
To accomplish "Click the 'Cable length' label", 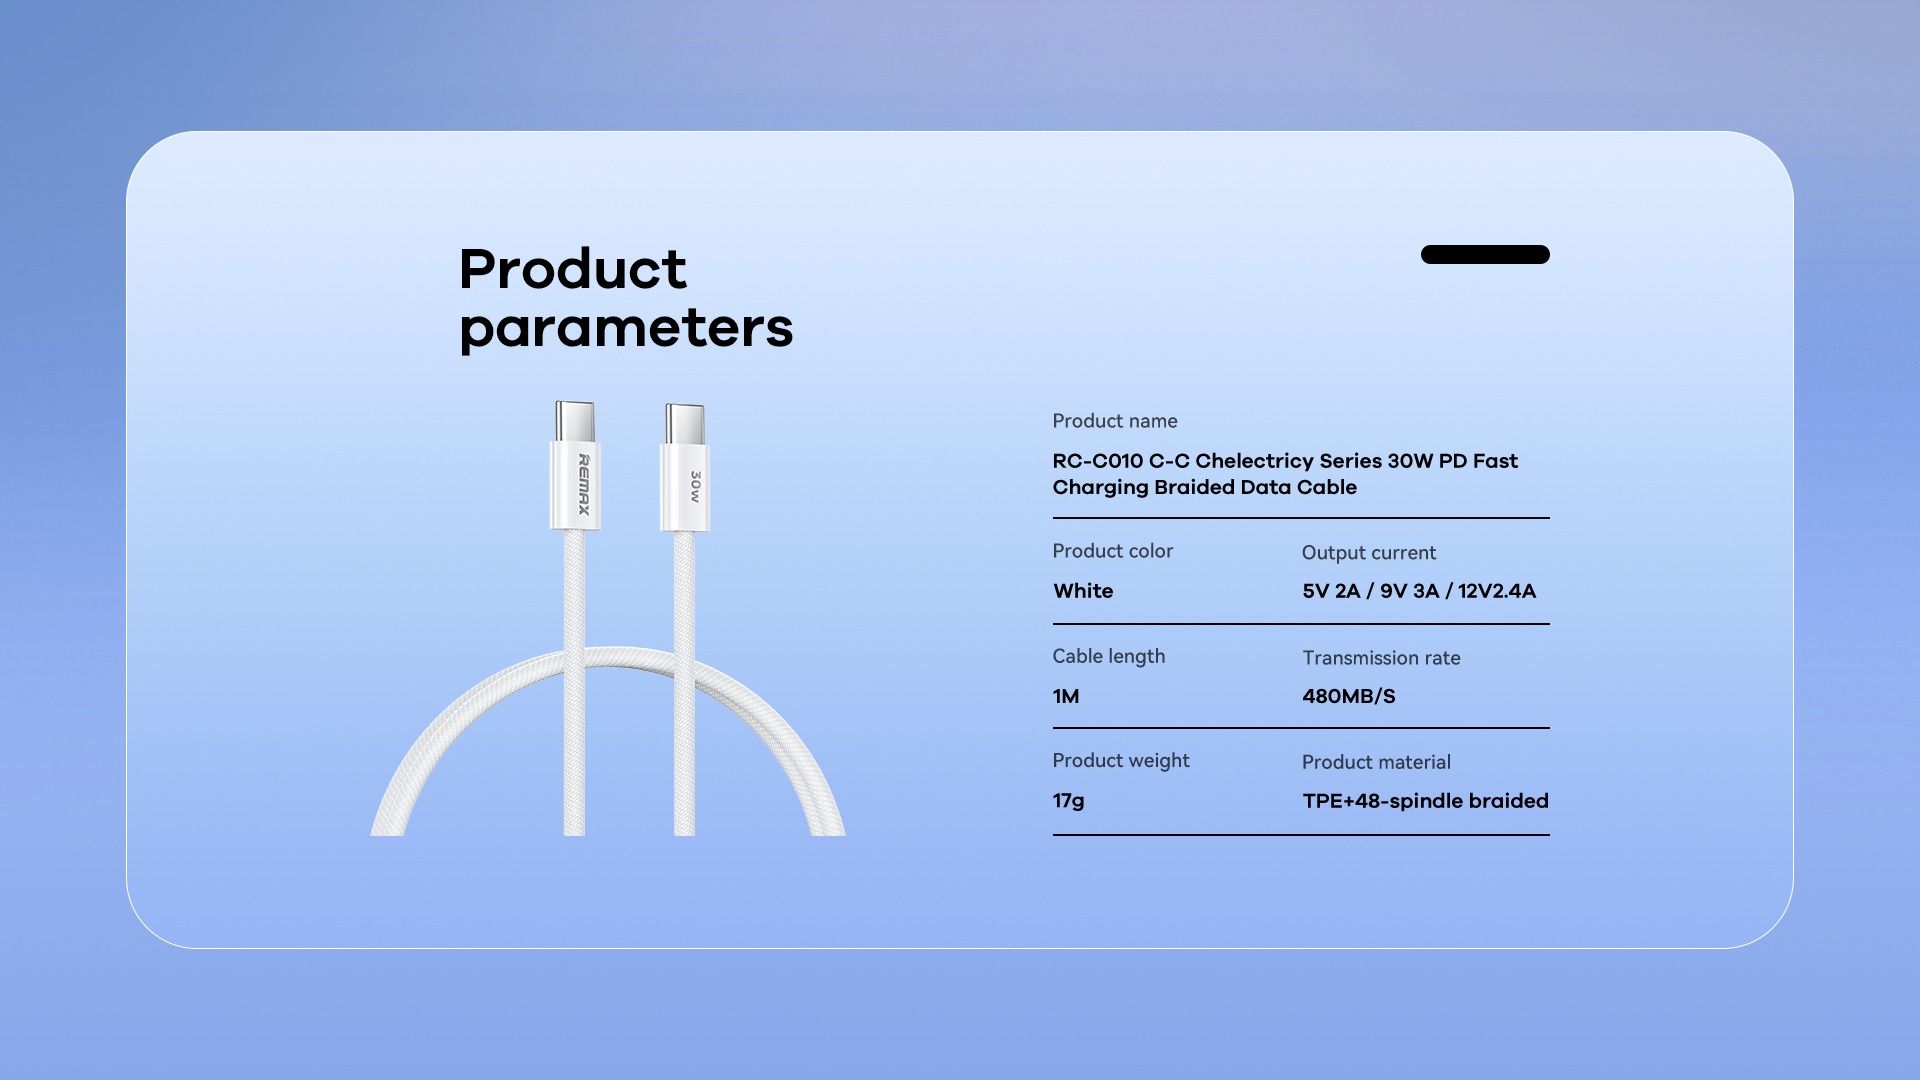I will pyautogui.click(x=1109, y=657).
